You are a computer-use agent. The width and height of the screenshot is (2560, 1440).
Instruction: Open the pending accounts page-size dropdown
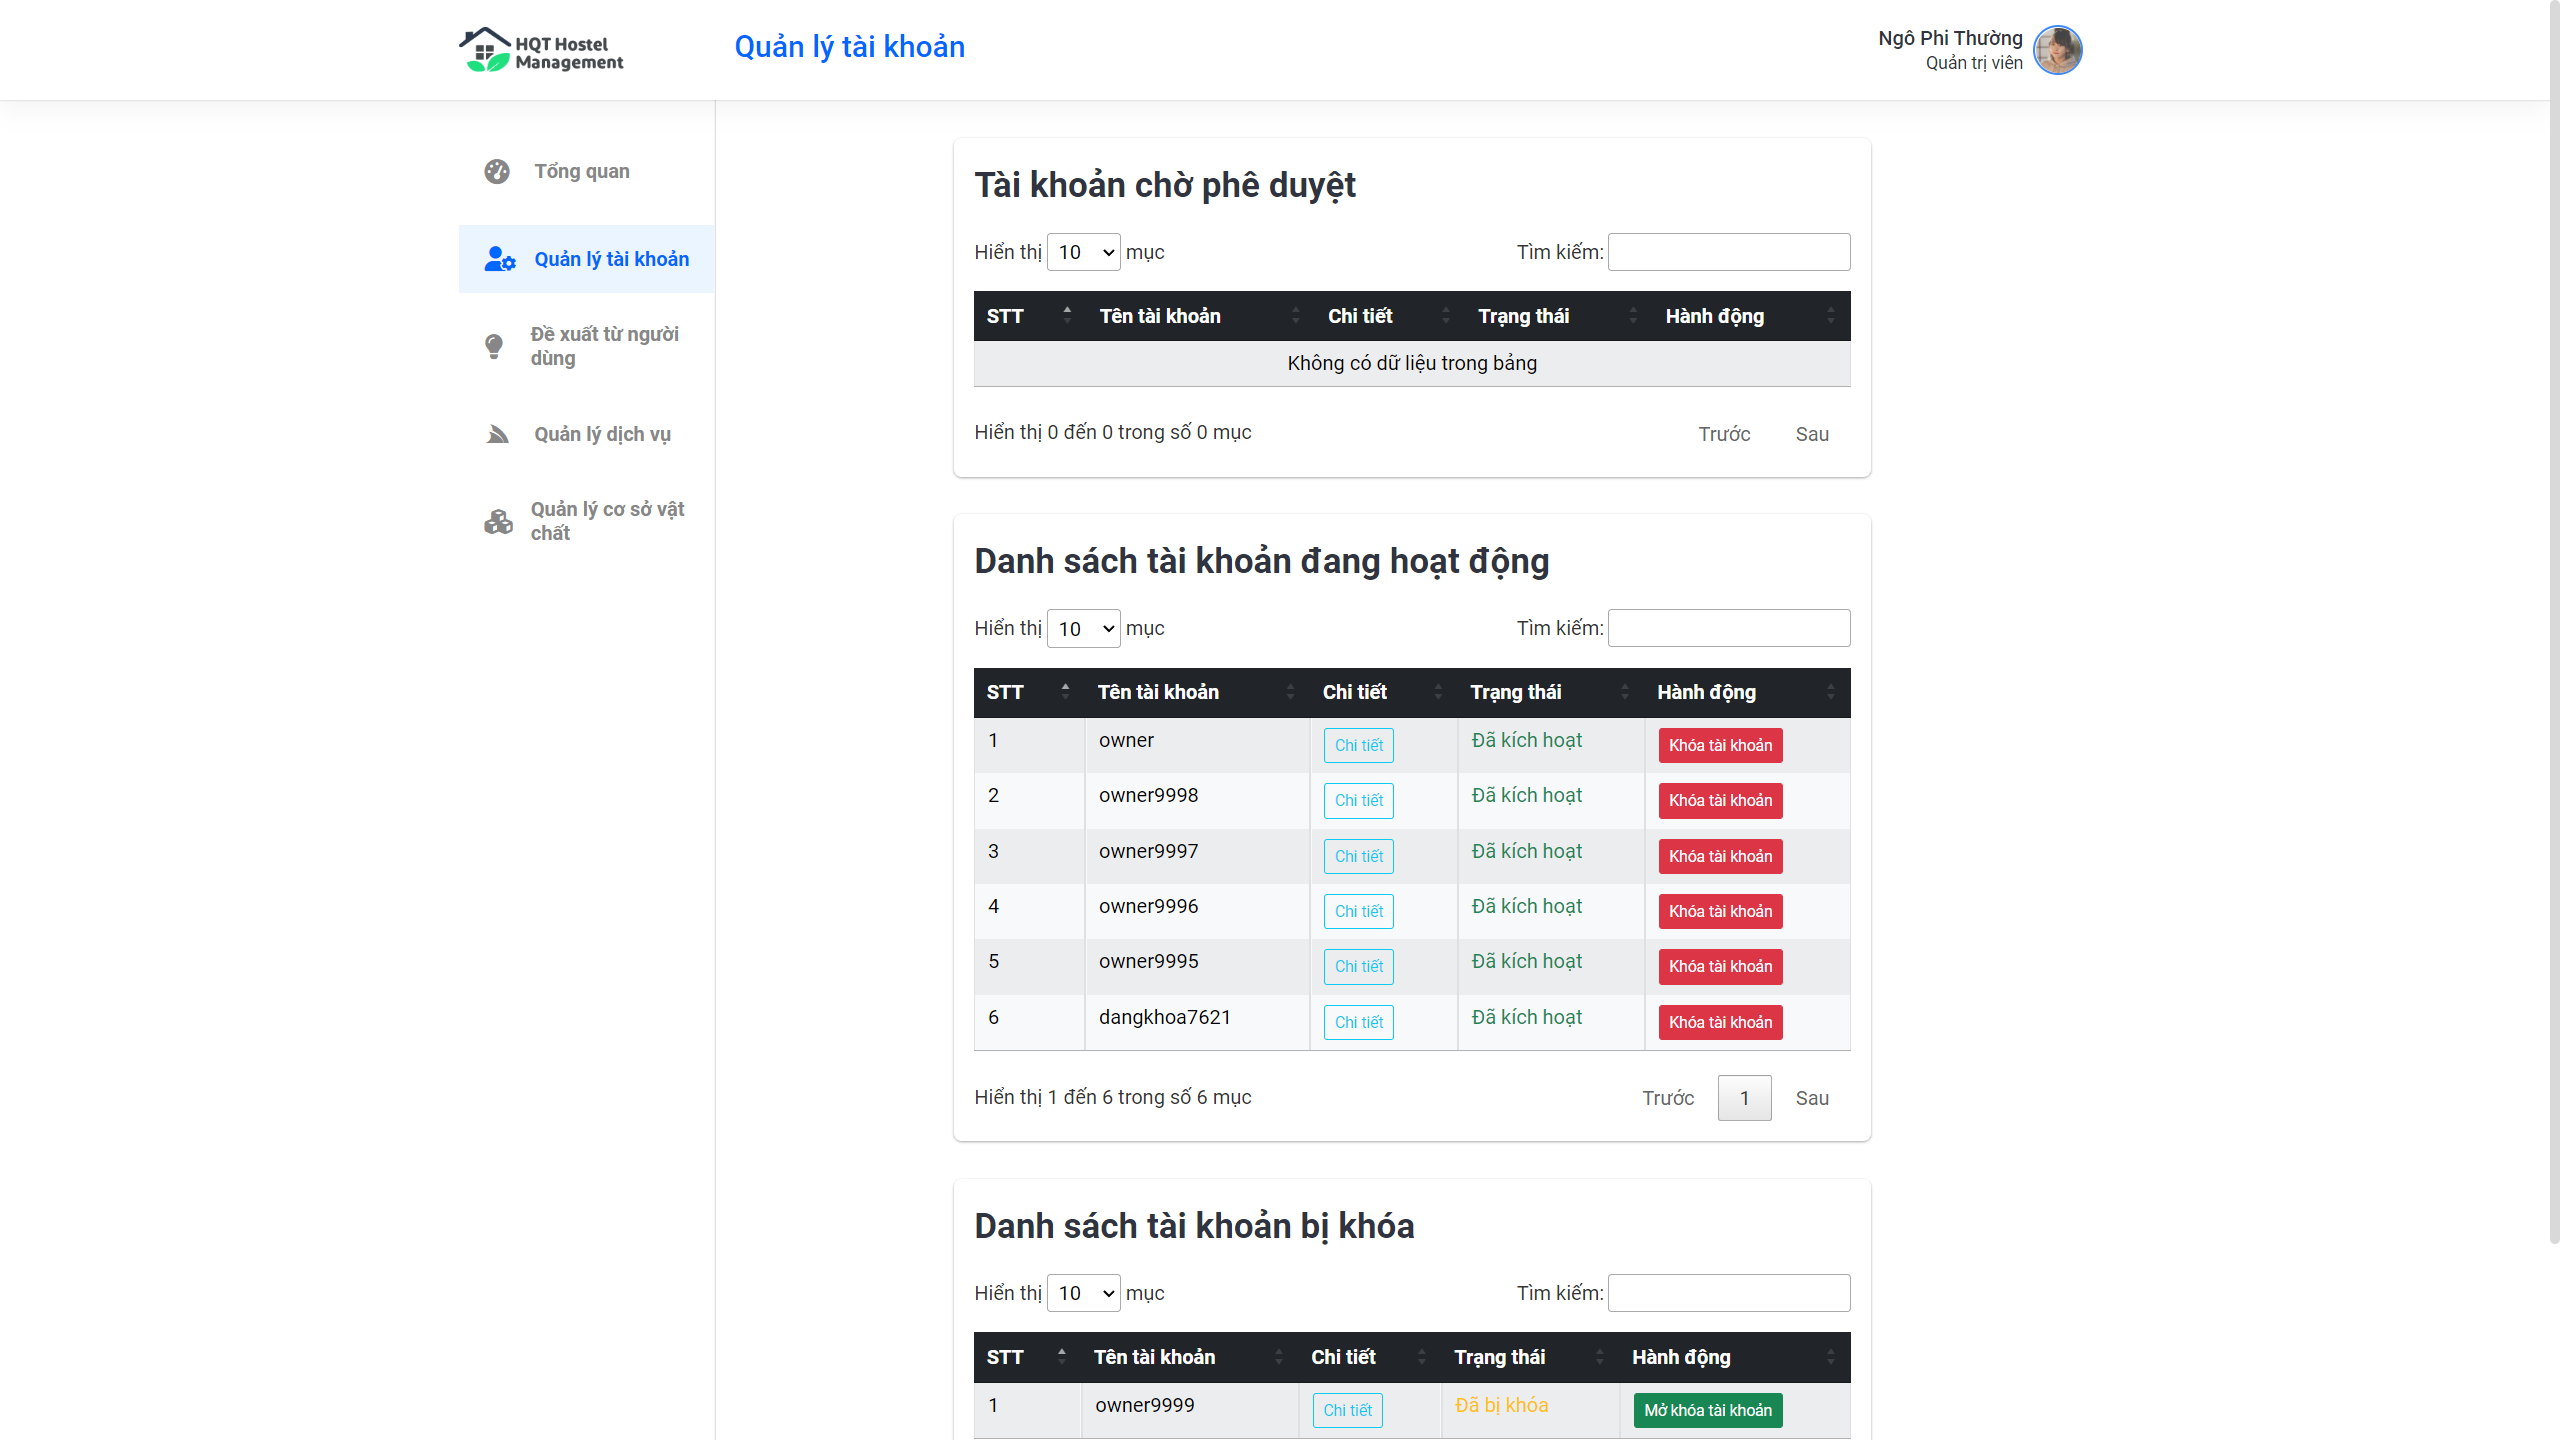pyautogui.click(x=1083, y=252)
